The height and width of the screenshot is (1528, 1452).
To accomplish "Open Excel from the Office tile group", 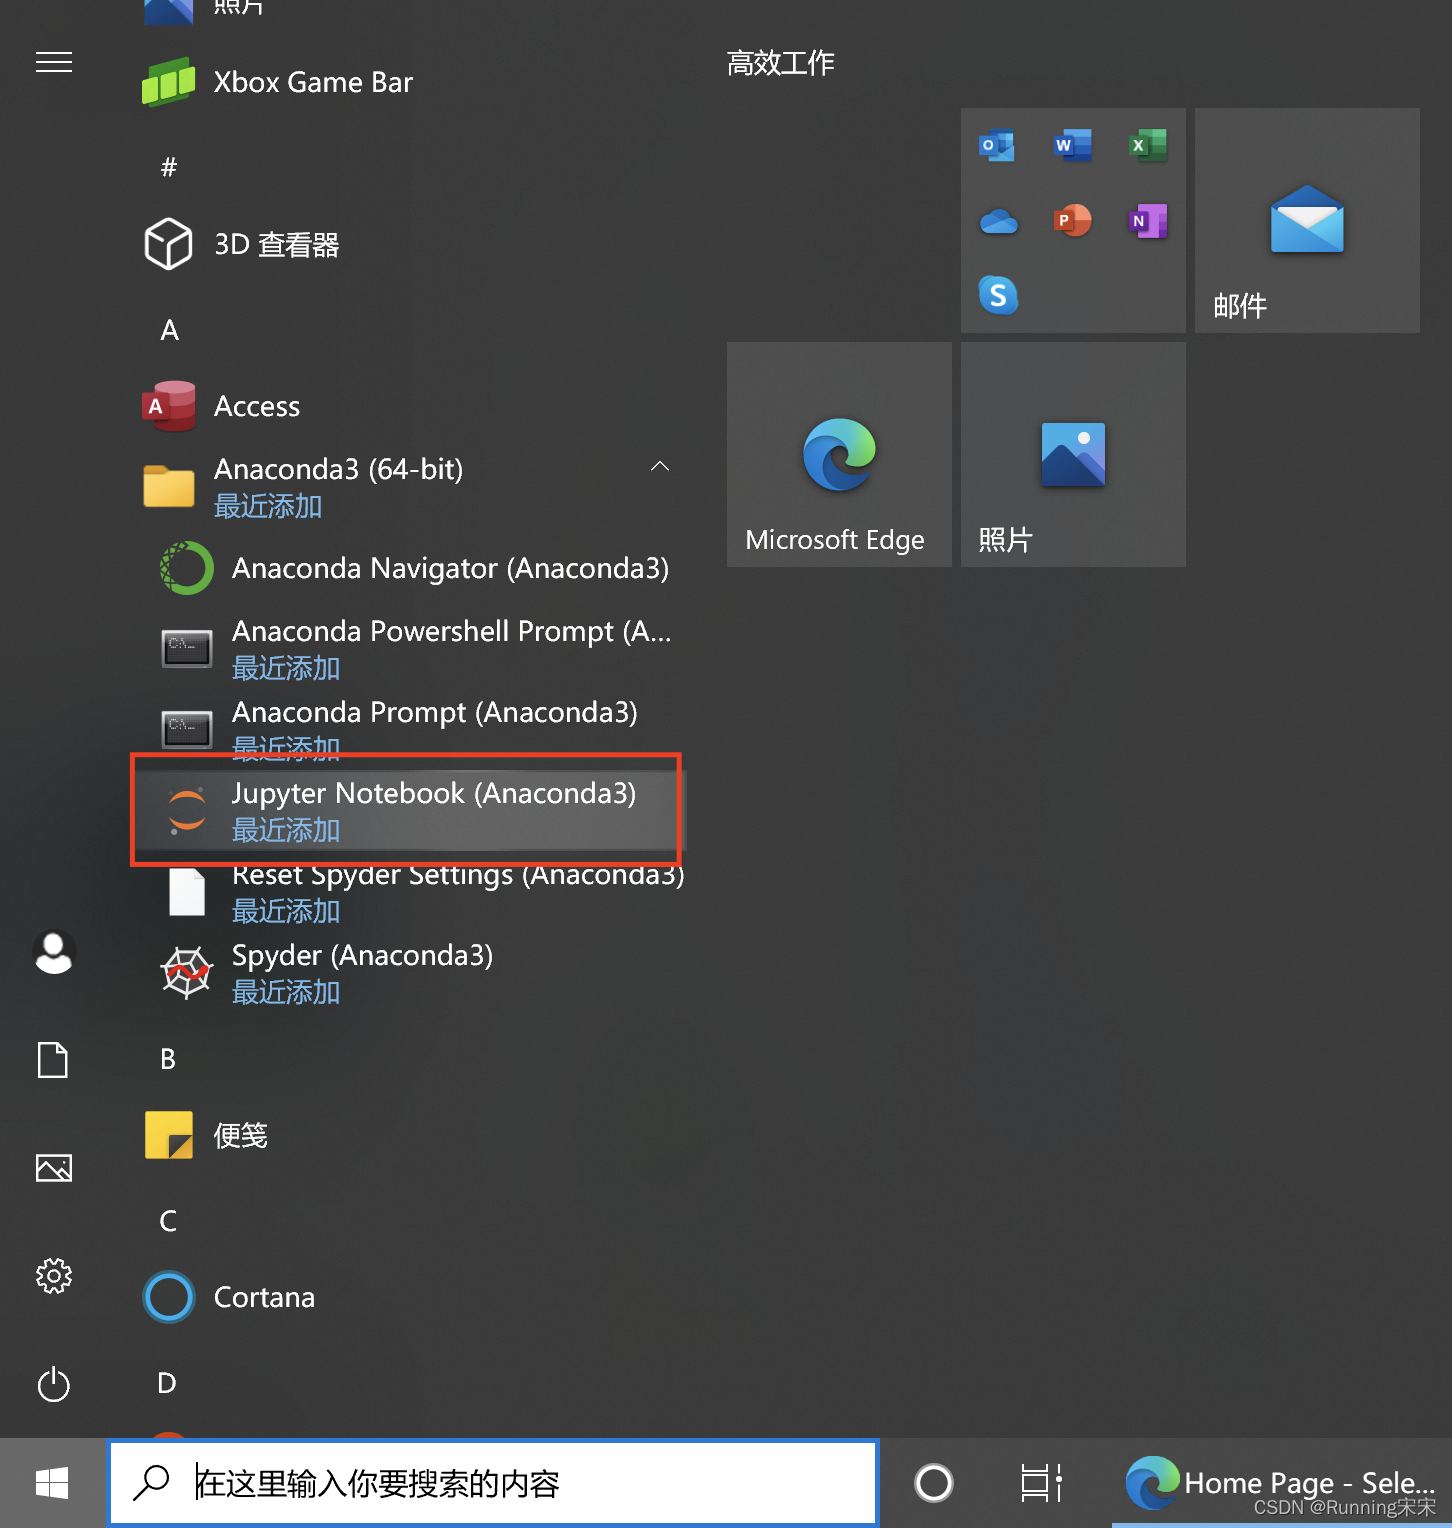I will pos(1148,146).
